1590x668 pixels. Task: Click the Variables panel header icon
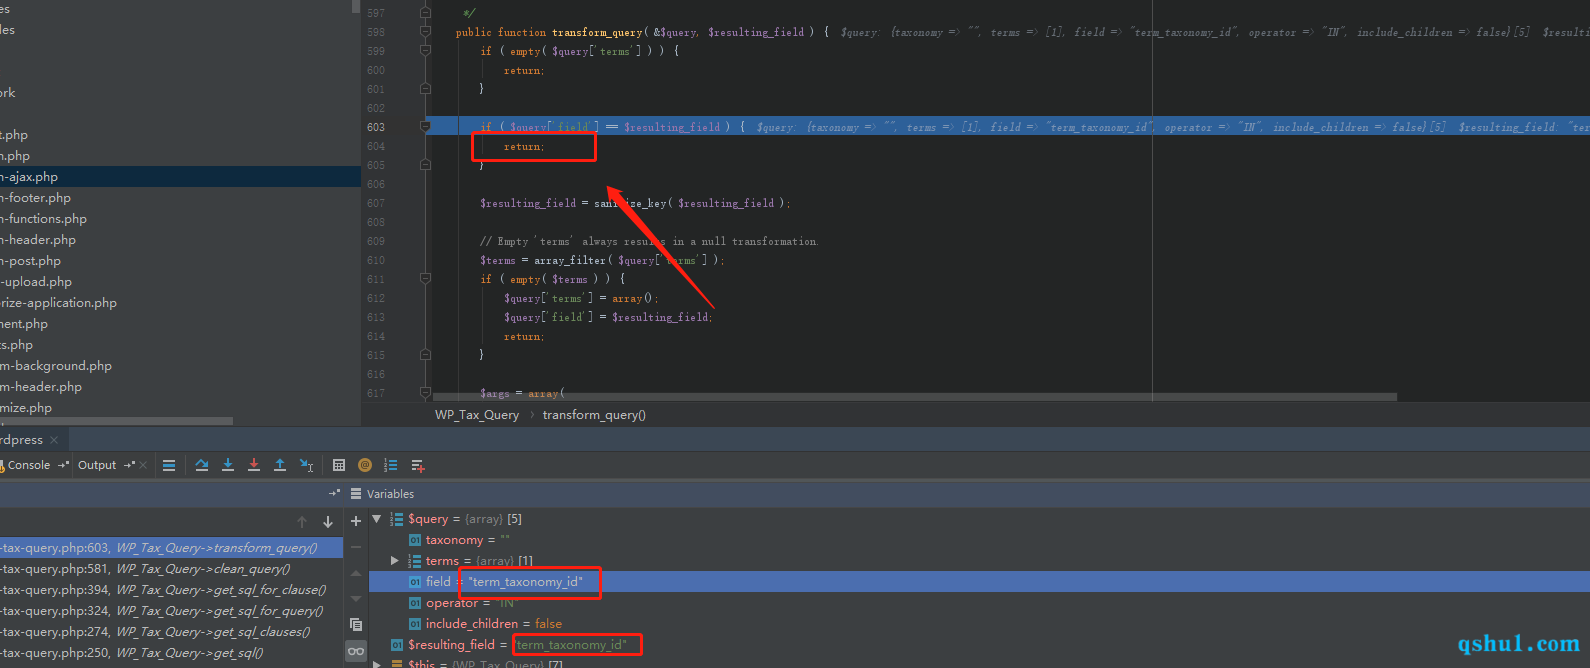pyautogui.click(x=356, y=494)
